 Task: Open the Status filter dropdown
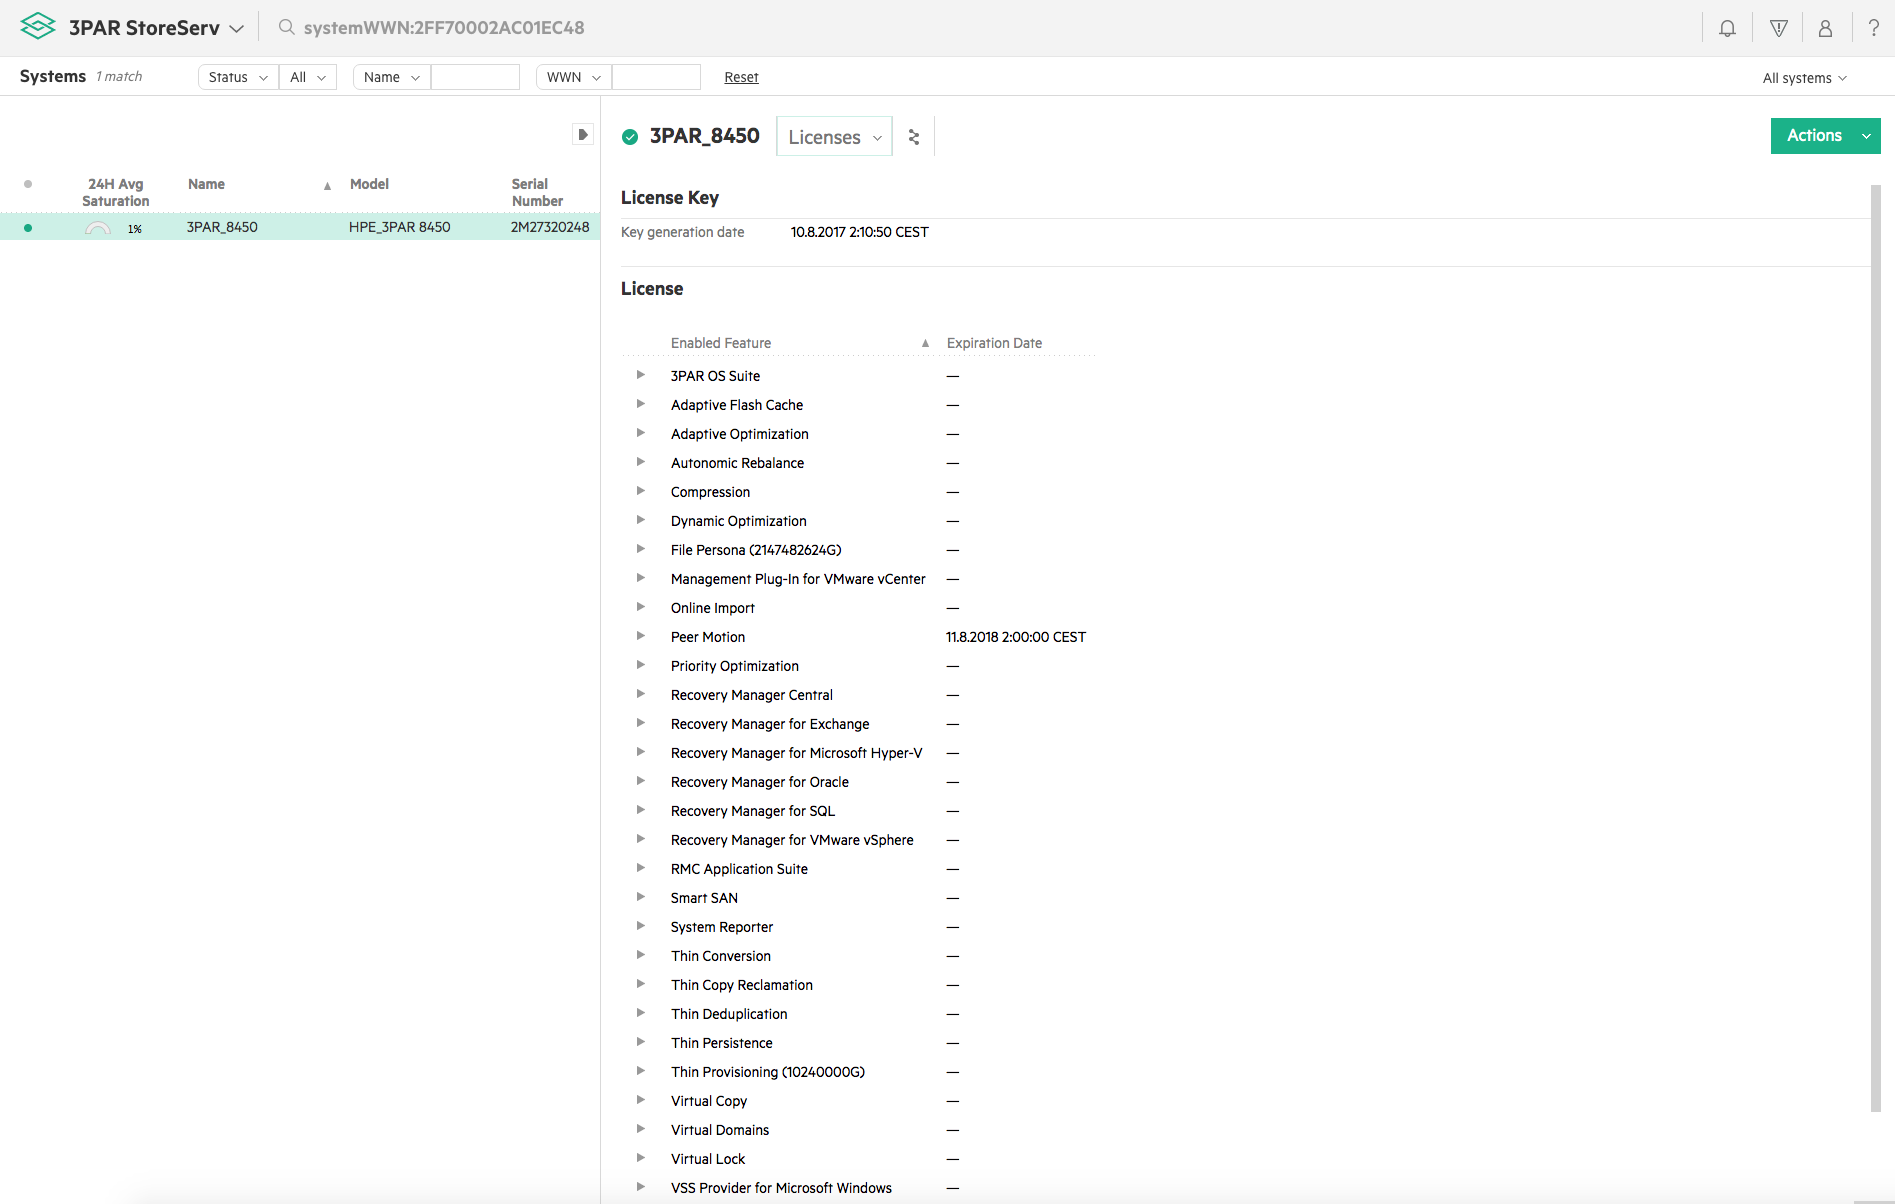(x=238, y=77)
